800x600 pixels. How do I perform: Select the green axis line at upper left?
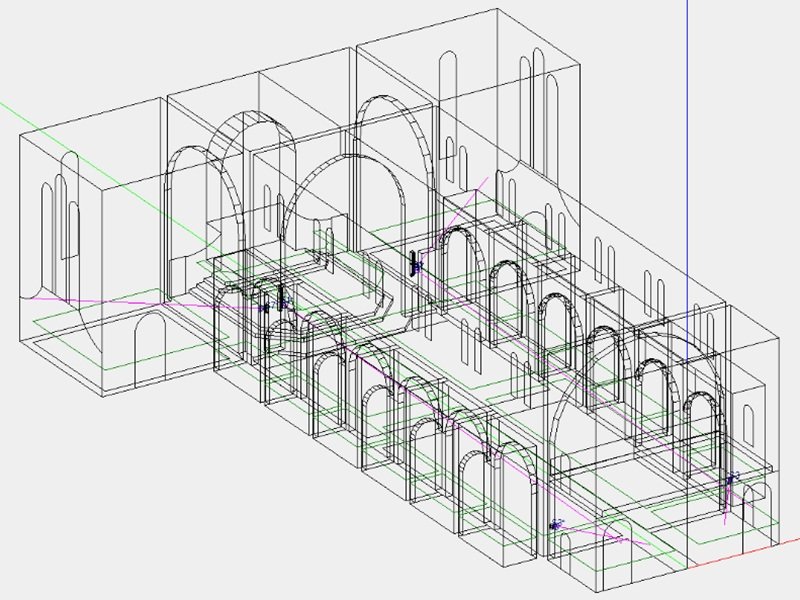(x=60, y=130)
